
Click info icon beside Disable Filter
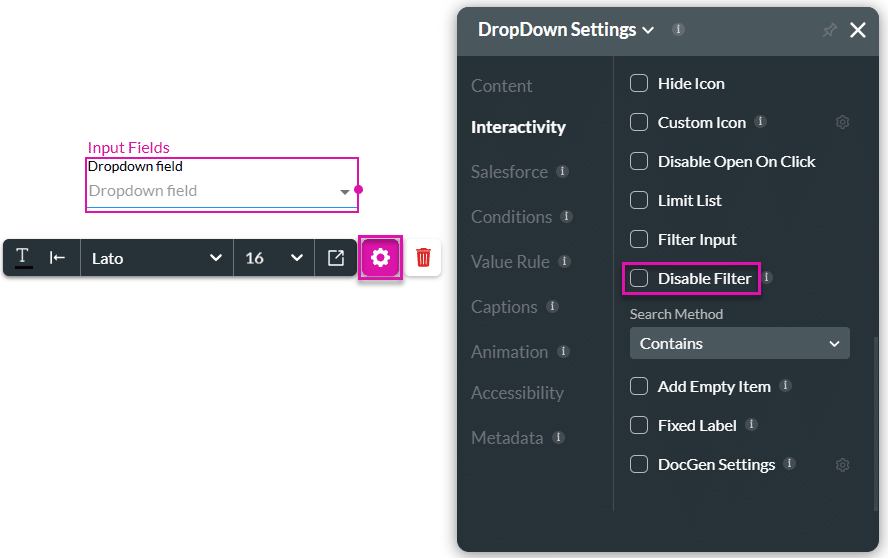pyautogui.click(x=767, y=277)
